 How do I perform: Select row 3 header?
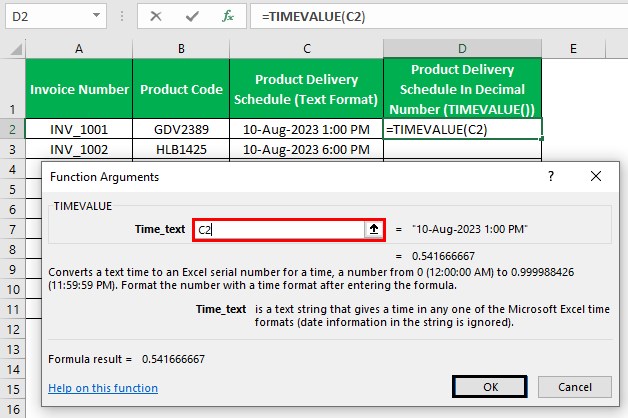(12, 149)
